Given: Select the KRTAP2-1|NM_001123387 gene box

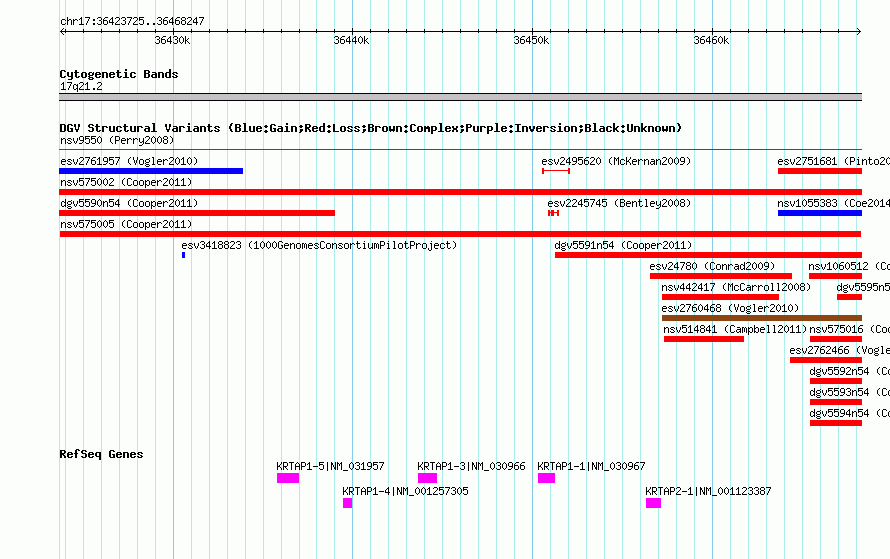Looking at the screenshot, I should (x=653, y=503).
